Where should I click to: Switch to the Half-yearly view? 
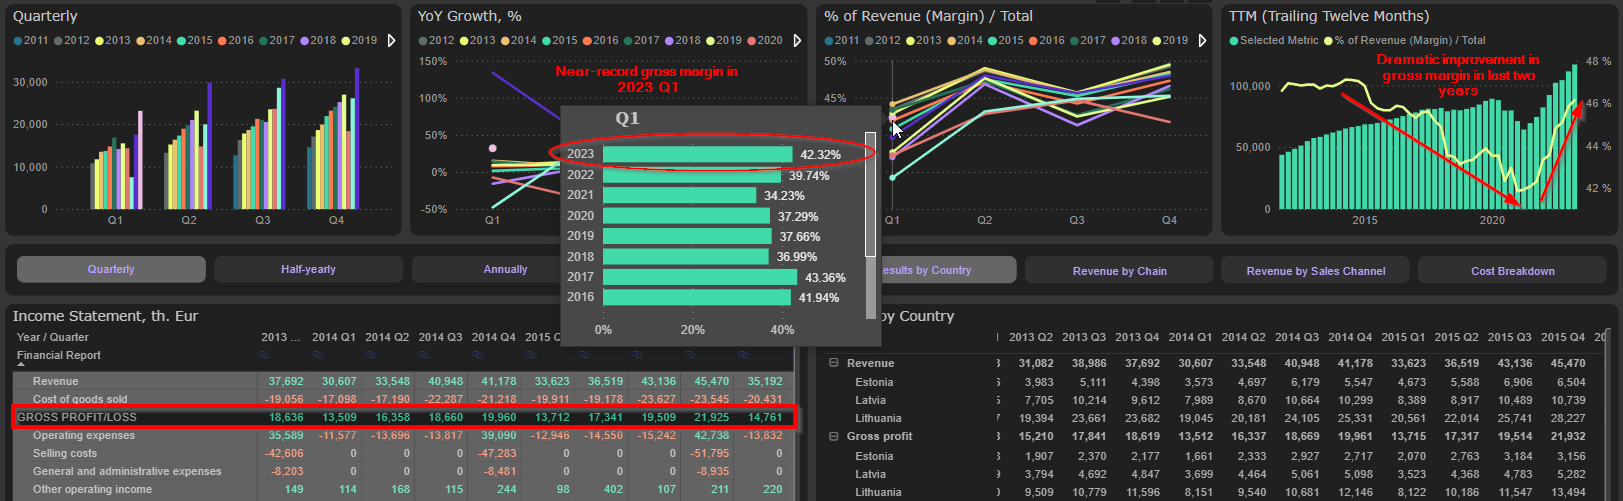coord(308,269)
